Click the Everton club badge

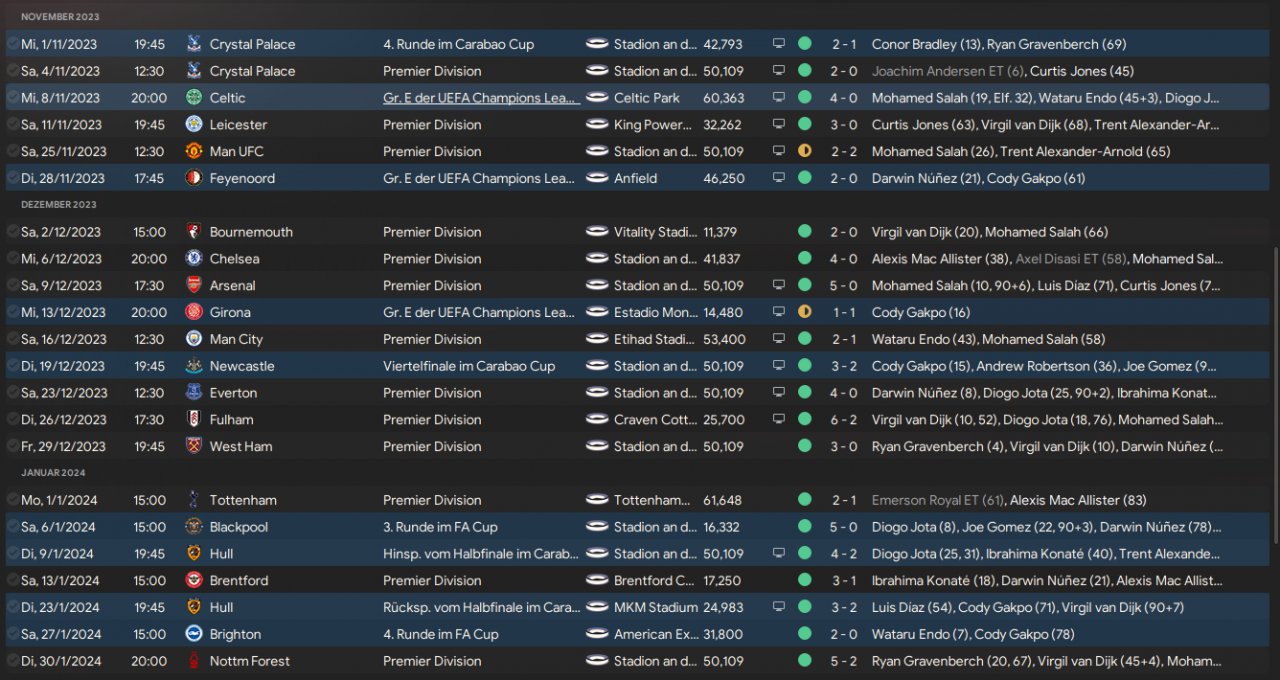pos(194,393)
